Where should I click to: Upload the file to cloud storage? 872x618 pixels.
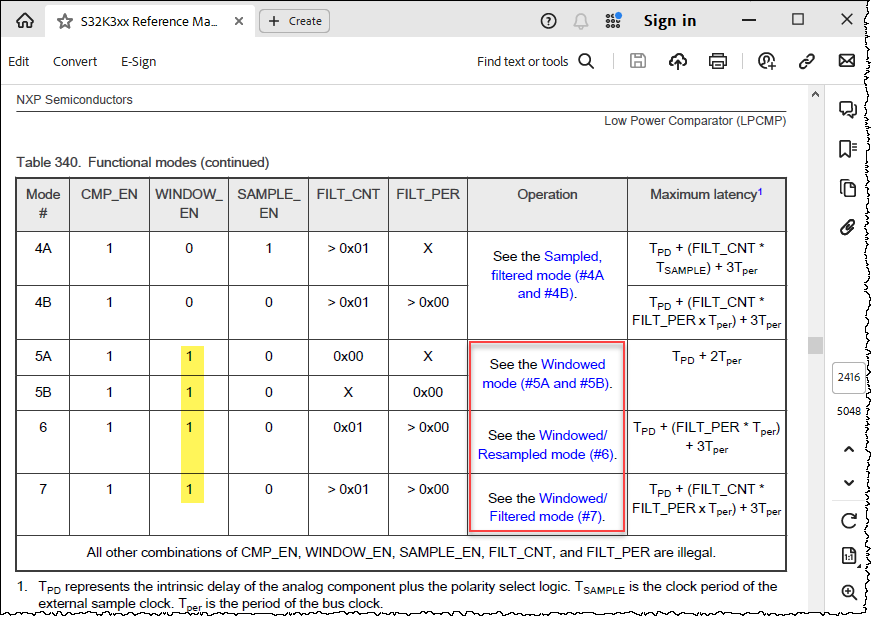coord(678,61)
